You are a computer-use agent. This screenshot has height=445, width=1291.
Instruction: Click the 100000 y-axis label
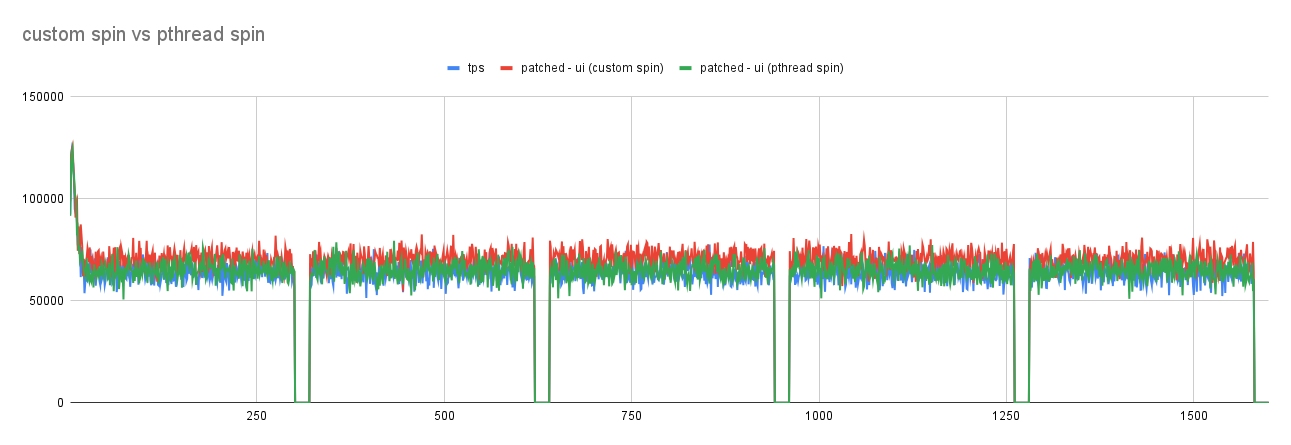pyautogui.click(x=42, y=199)
